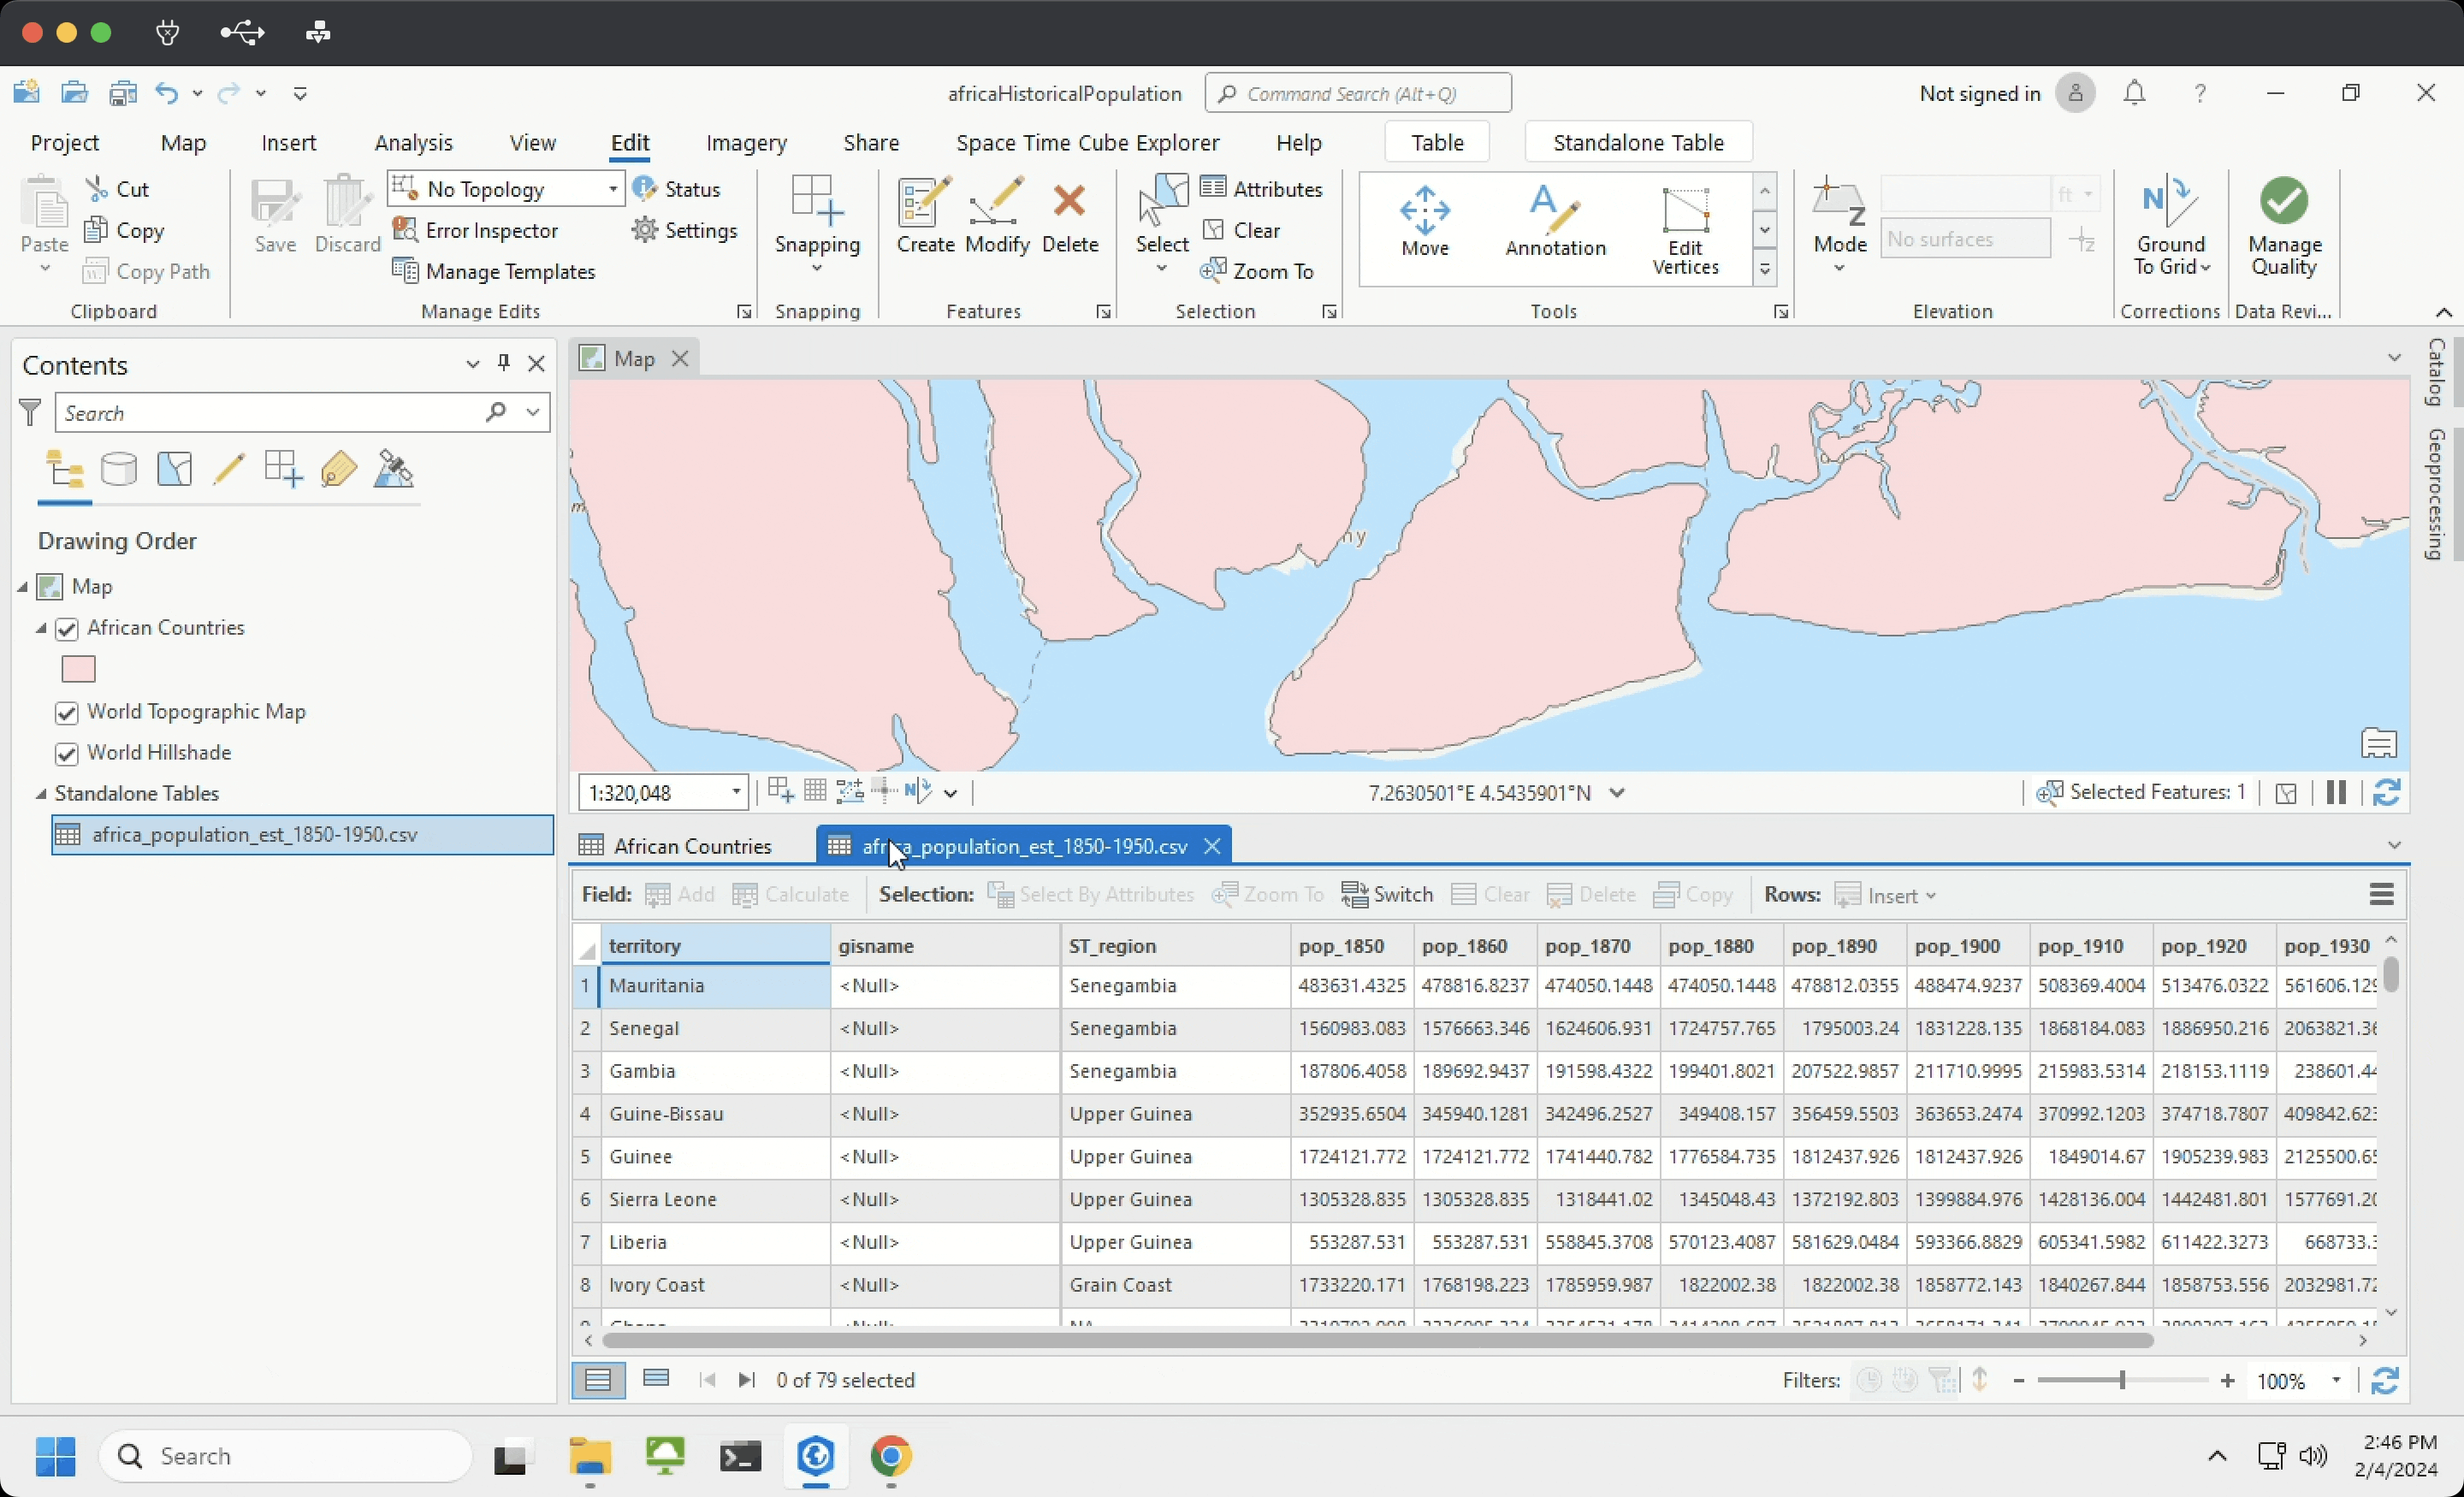This screenshot has width=2464, height=1497.
Task: Open the Analysis ribbon tab
Action: click(x=413, y=143)
